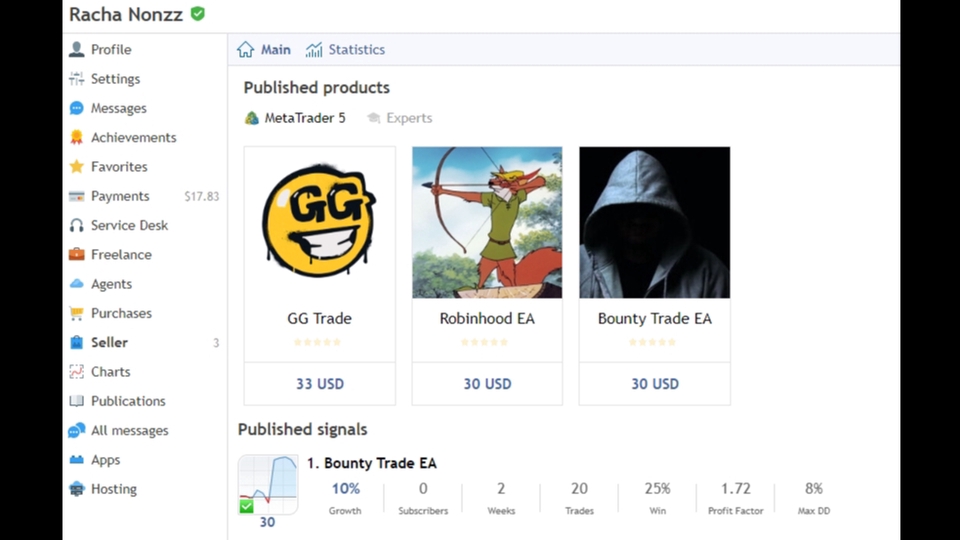This screenshot has height=540, width=960.
Task: Click the Purchases cart icon
Action: pyautogui.click(x=77, y=313)
